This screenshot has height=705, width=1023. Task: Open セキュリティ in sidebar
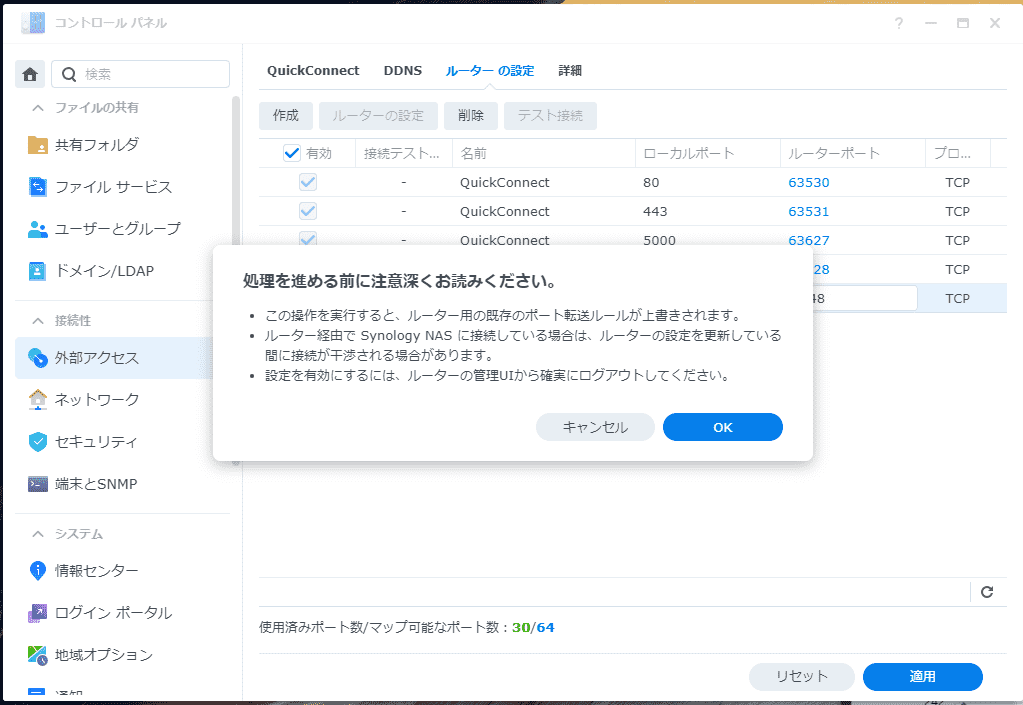[114, 442]
